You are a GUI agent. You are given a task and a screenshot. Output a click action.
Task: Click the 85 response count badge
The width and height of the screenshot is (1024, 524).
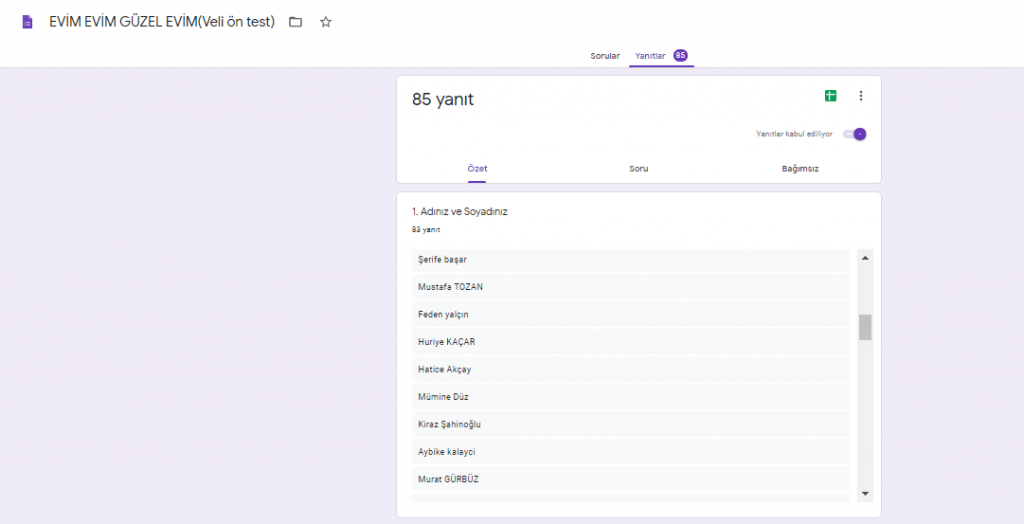[680, 56]
